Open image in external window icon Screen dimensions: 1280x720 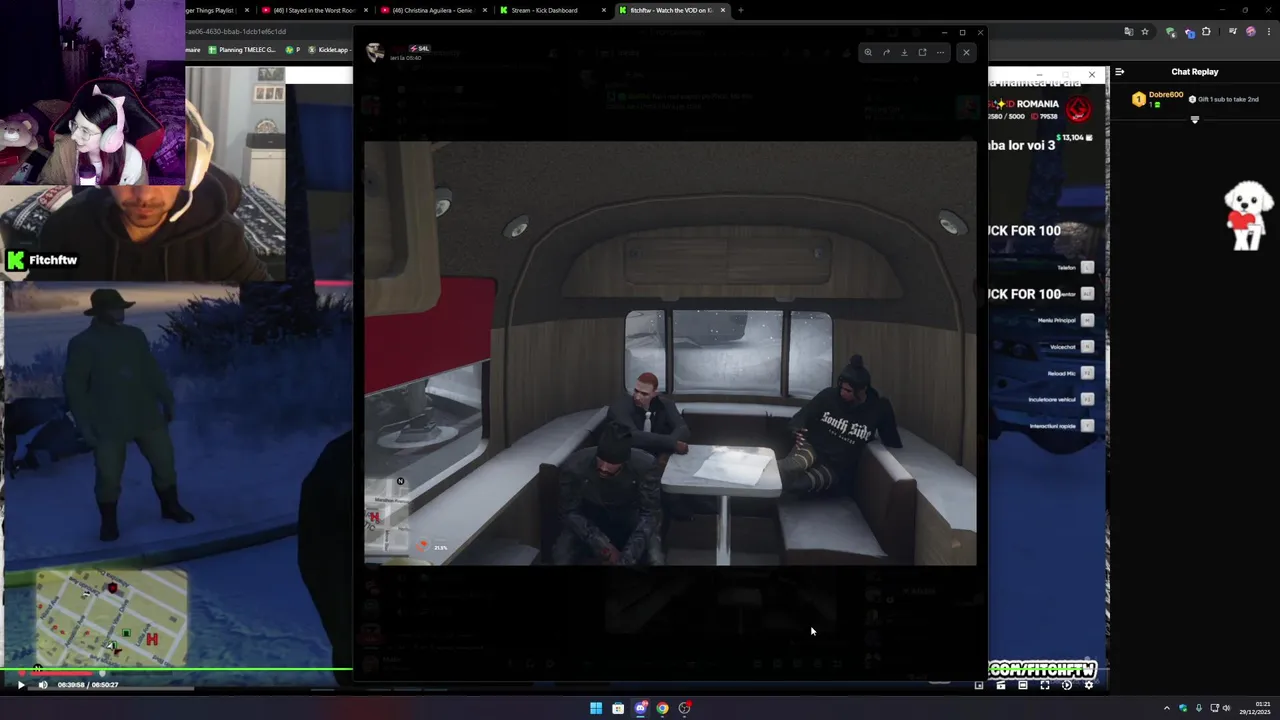click(922, 52)
